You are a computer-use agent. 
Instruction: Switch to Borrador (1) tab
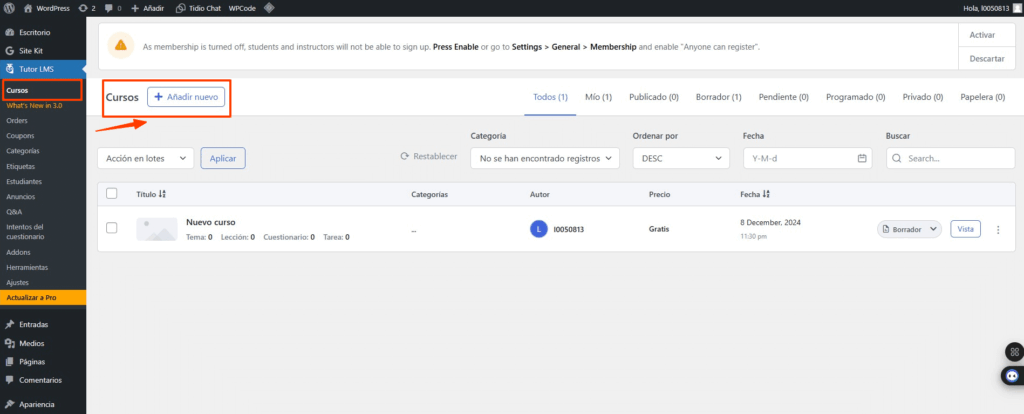coord(718,97)
